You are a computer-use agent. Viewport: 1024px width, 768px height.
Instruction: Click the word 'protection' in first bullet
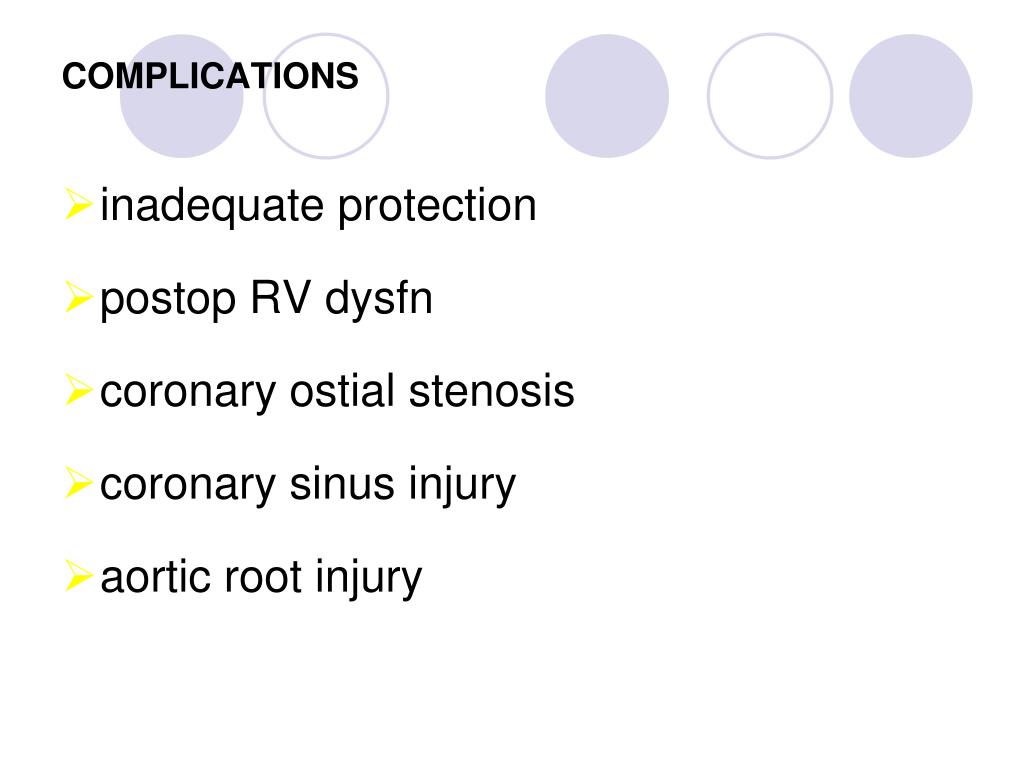click(437, 207)
